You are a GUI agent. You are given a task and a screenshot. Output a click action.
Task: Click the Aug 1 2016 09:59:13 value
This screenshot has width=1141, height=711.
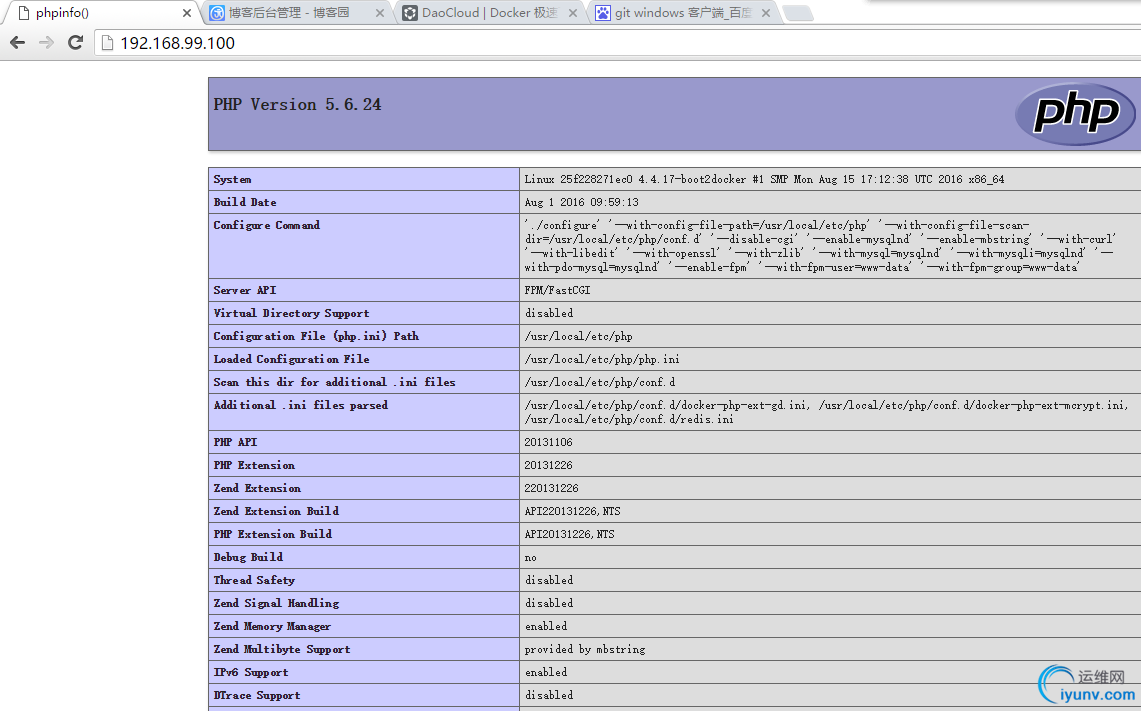click(581, 202)
